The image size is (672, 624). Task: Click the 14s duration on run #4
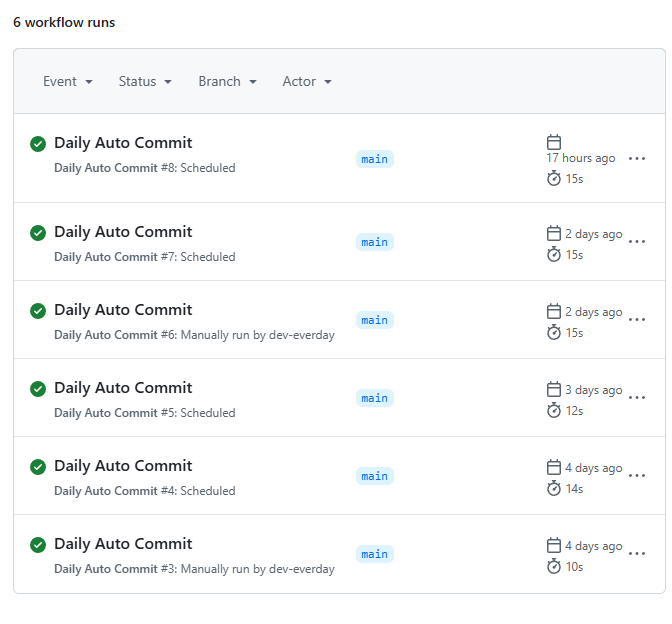click(574, 489)
